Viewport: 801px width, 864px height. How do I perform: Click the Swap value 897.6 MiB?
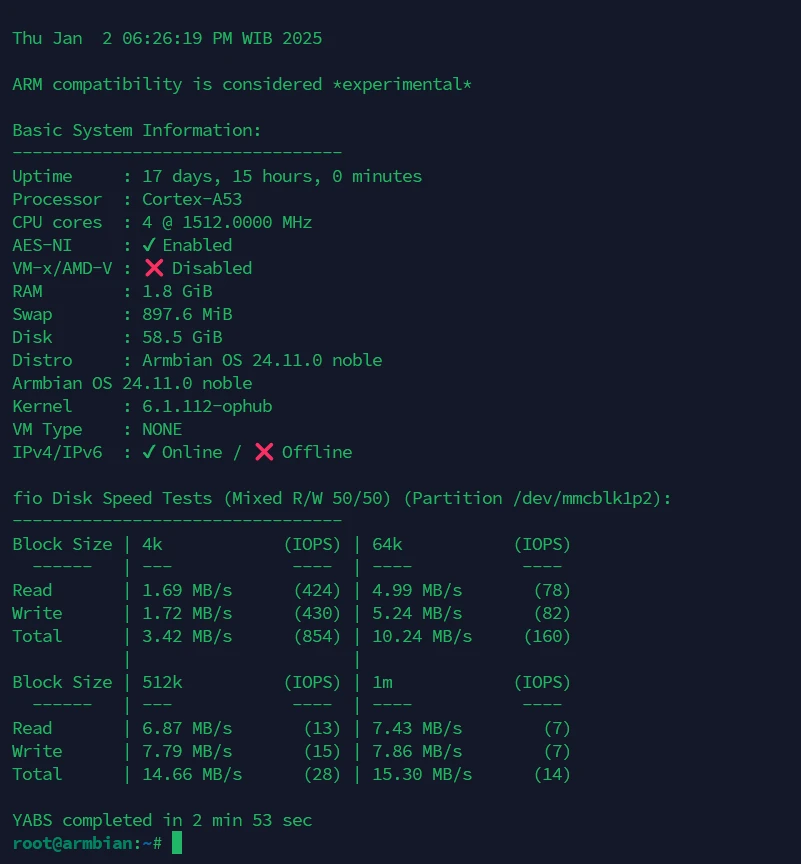tap(187, 314)
